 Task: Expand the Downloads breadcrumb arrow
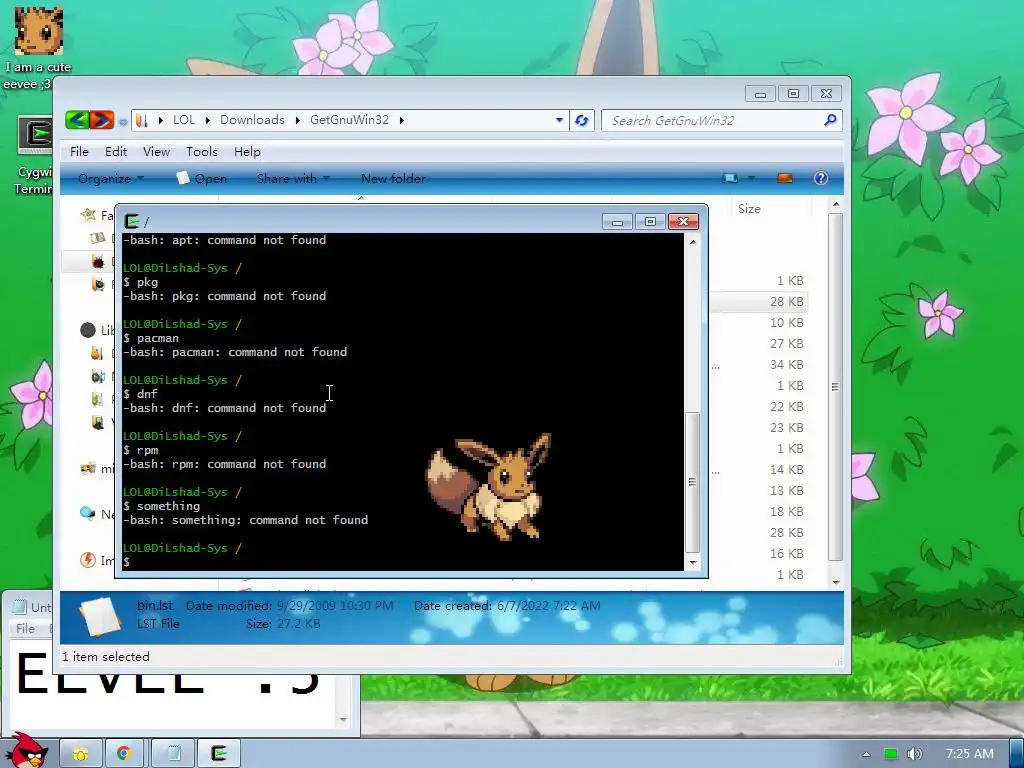tap(297, 120)
